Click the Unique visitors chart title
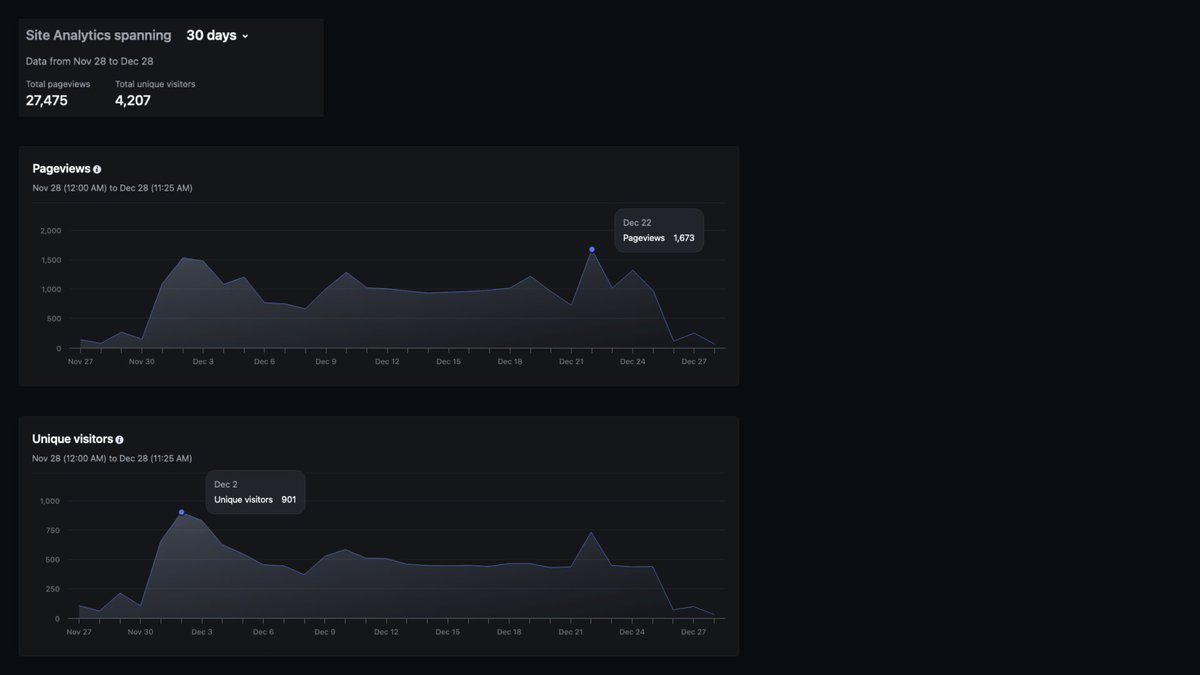The height and width of the screenshot is (675, 1200). [x=72, y=439]
